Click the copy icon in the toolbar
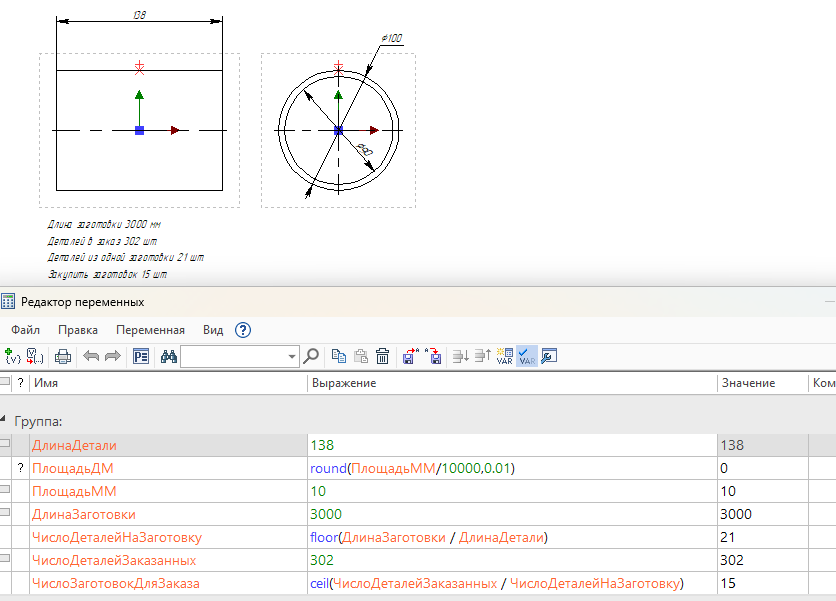The height and width of the screenshot is (601, 836). pyautogui.click(x=339, y=355)
